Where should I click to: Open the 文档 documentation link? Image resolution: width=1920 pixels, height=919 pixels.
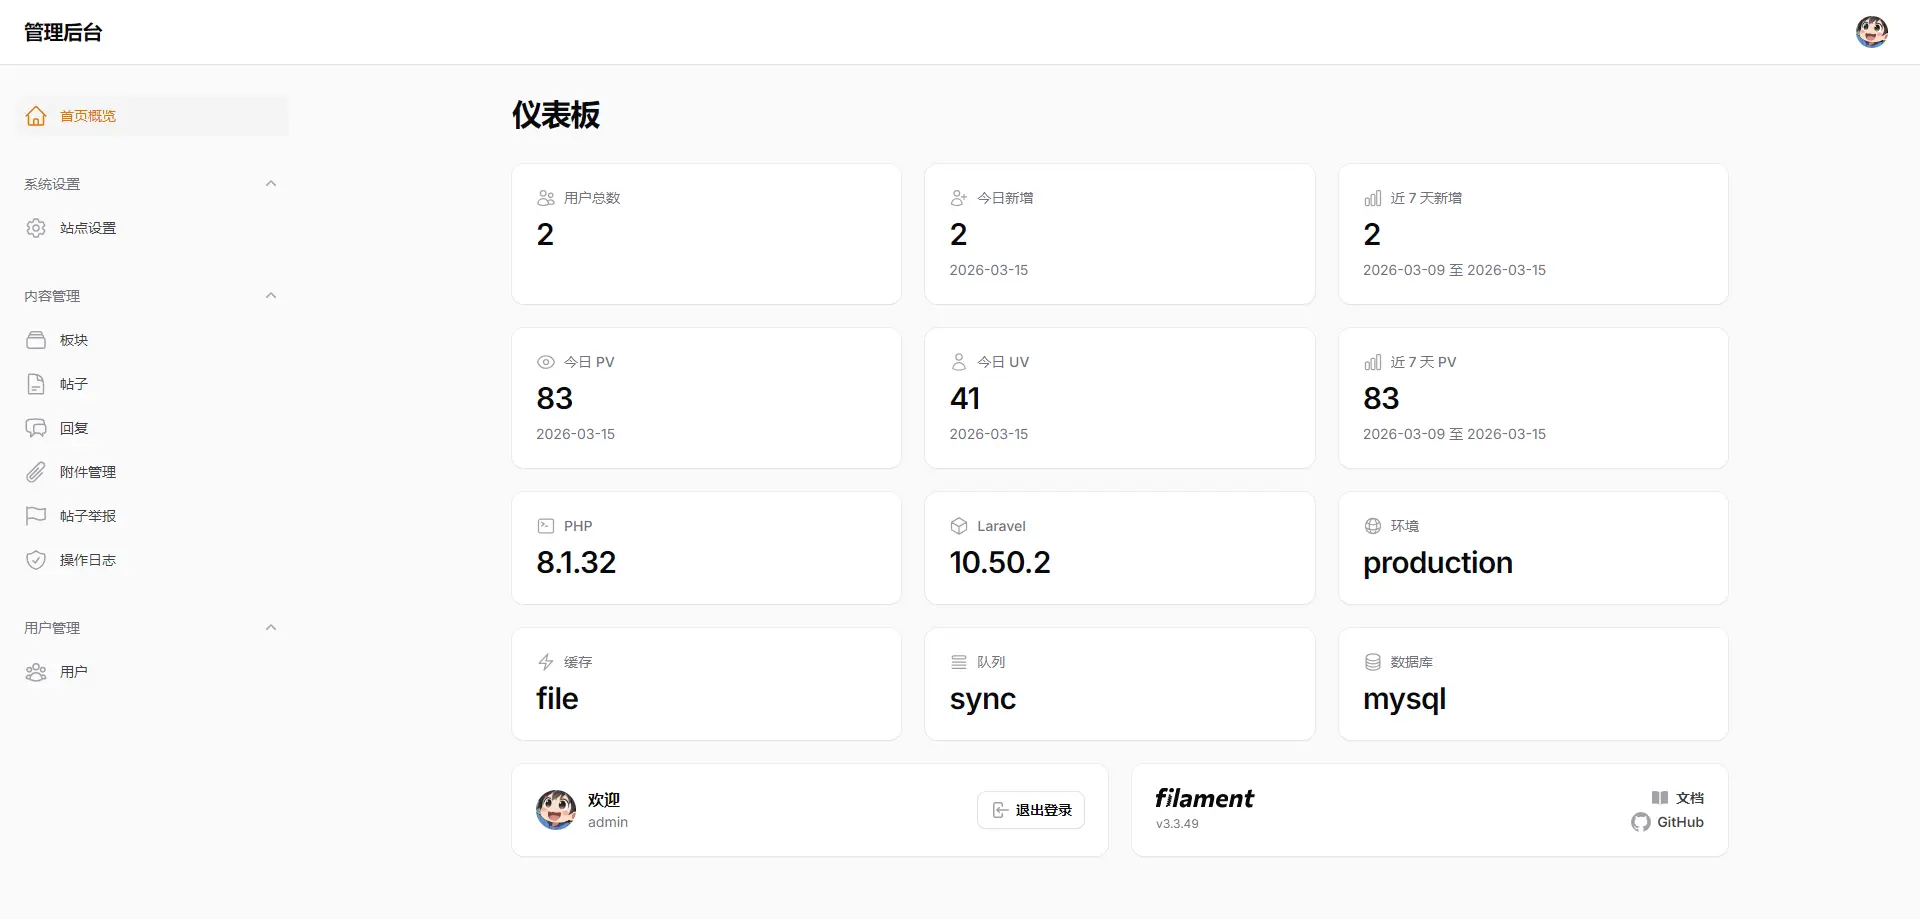(x=1678, y=798)
